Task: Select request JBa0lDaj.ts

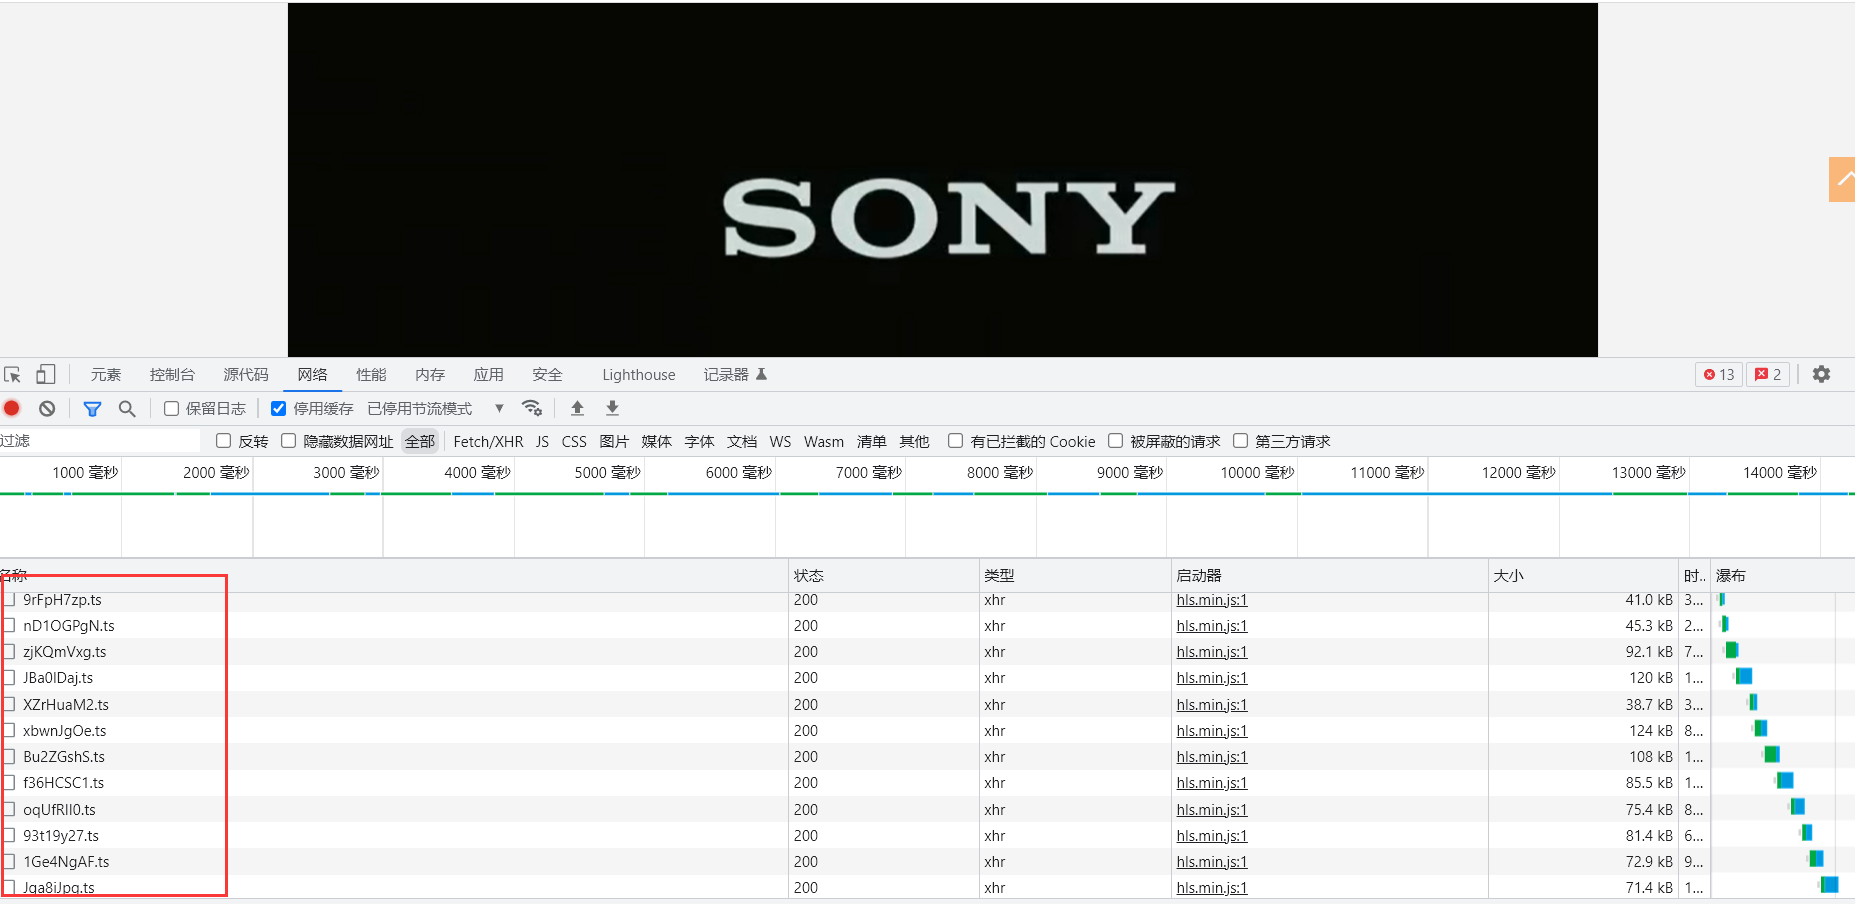Action: (x=58, y=678)
